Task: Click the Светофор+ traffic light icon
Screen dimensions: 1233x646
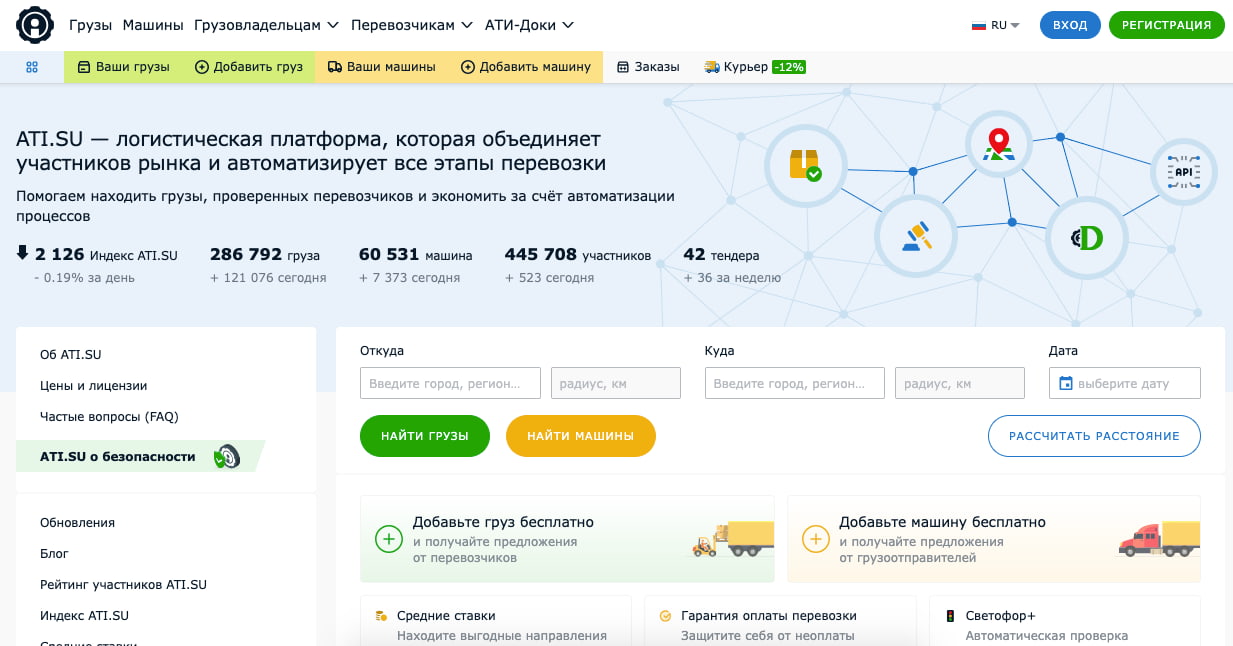Action: click(950, 616)
